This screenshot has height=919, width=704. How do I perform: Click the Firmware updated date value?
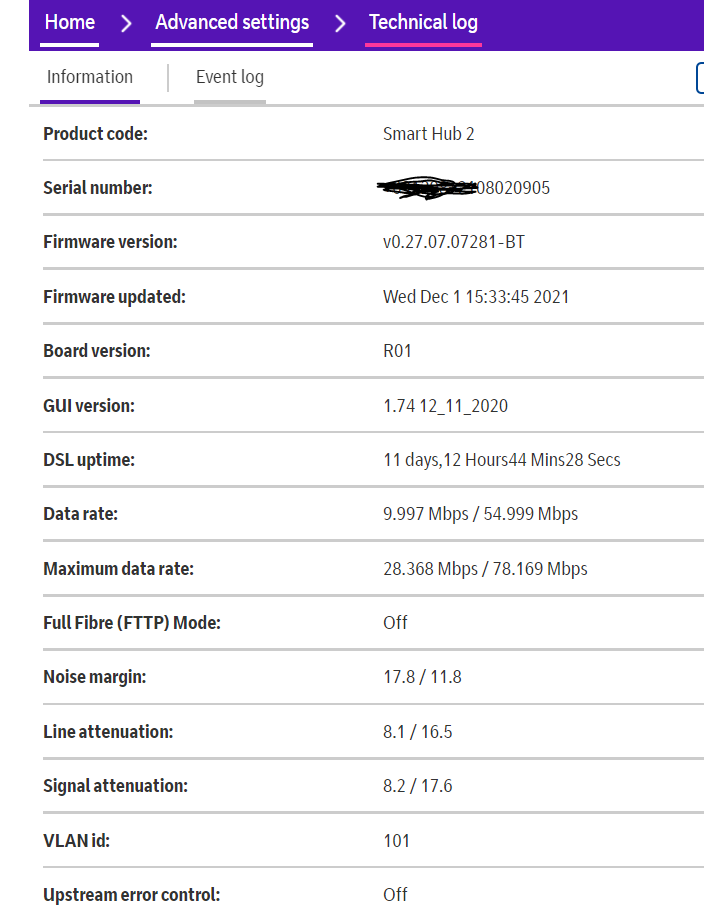[476, 297]
